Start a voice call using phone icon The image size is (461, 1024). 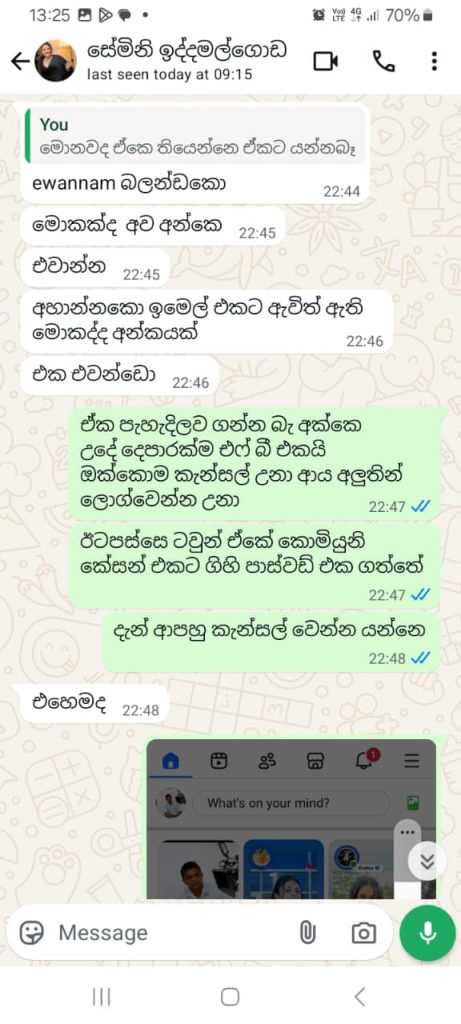click(384, 61)
